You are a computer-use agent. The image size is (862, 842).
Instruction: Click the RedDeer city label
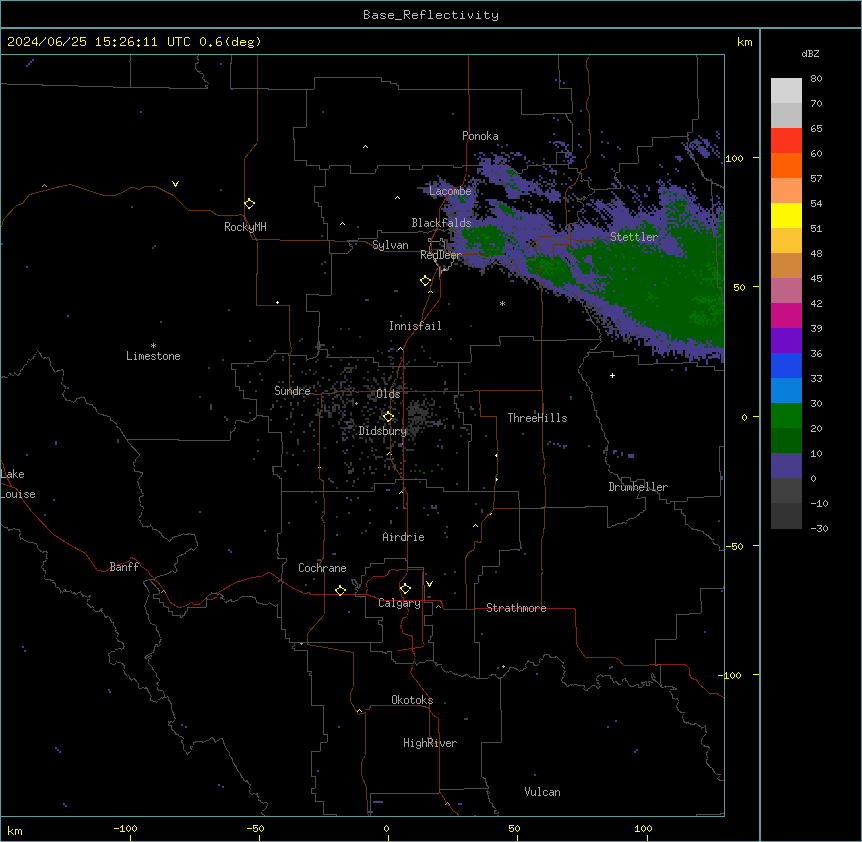tap(441, 255)
